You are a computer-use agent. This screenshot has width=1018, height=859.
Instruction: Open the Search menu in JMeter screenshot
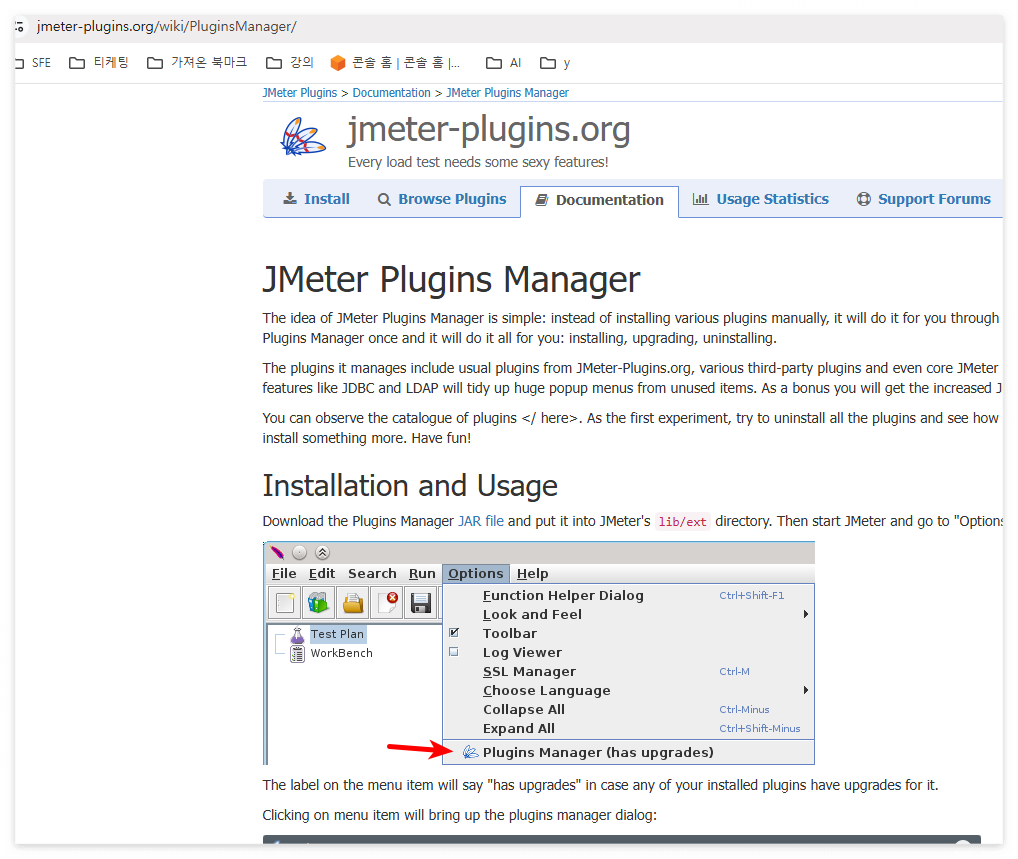(x=372, y=573)
